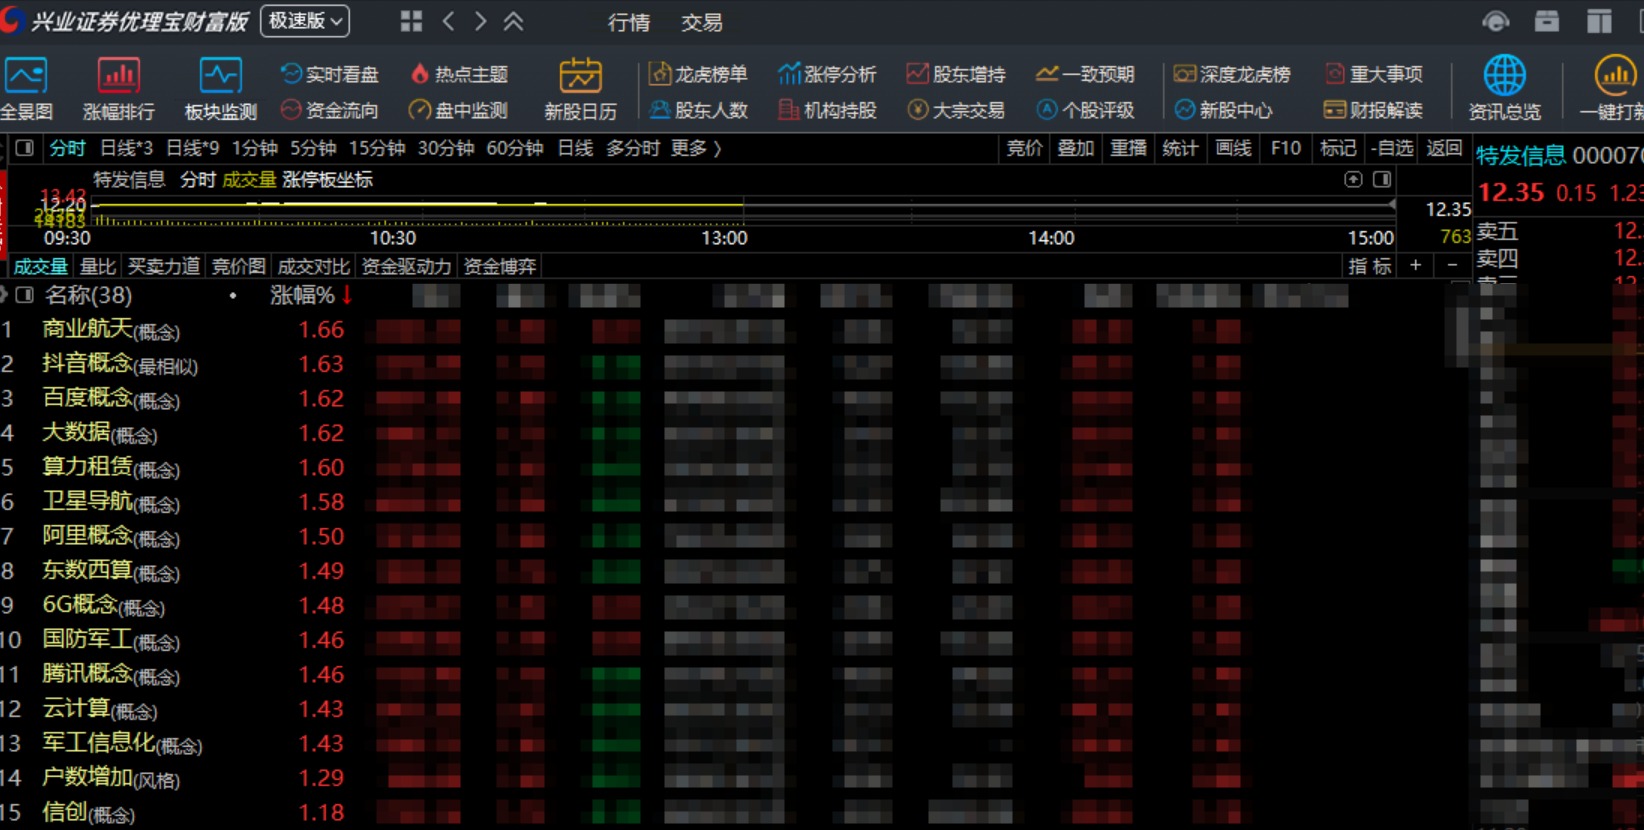
Task: Toggle the chart side-panel icon
Action: pyautogui.click(x=1382, y=179)
